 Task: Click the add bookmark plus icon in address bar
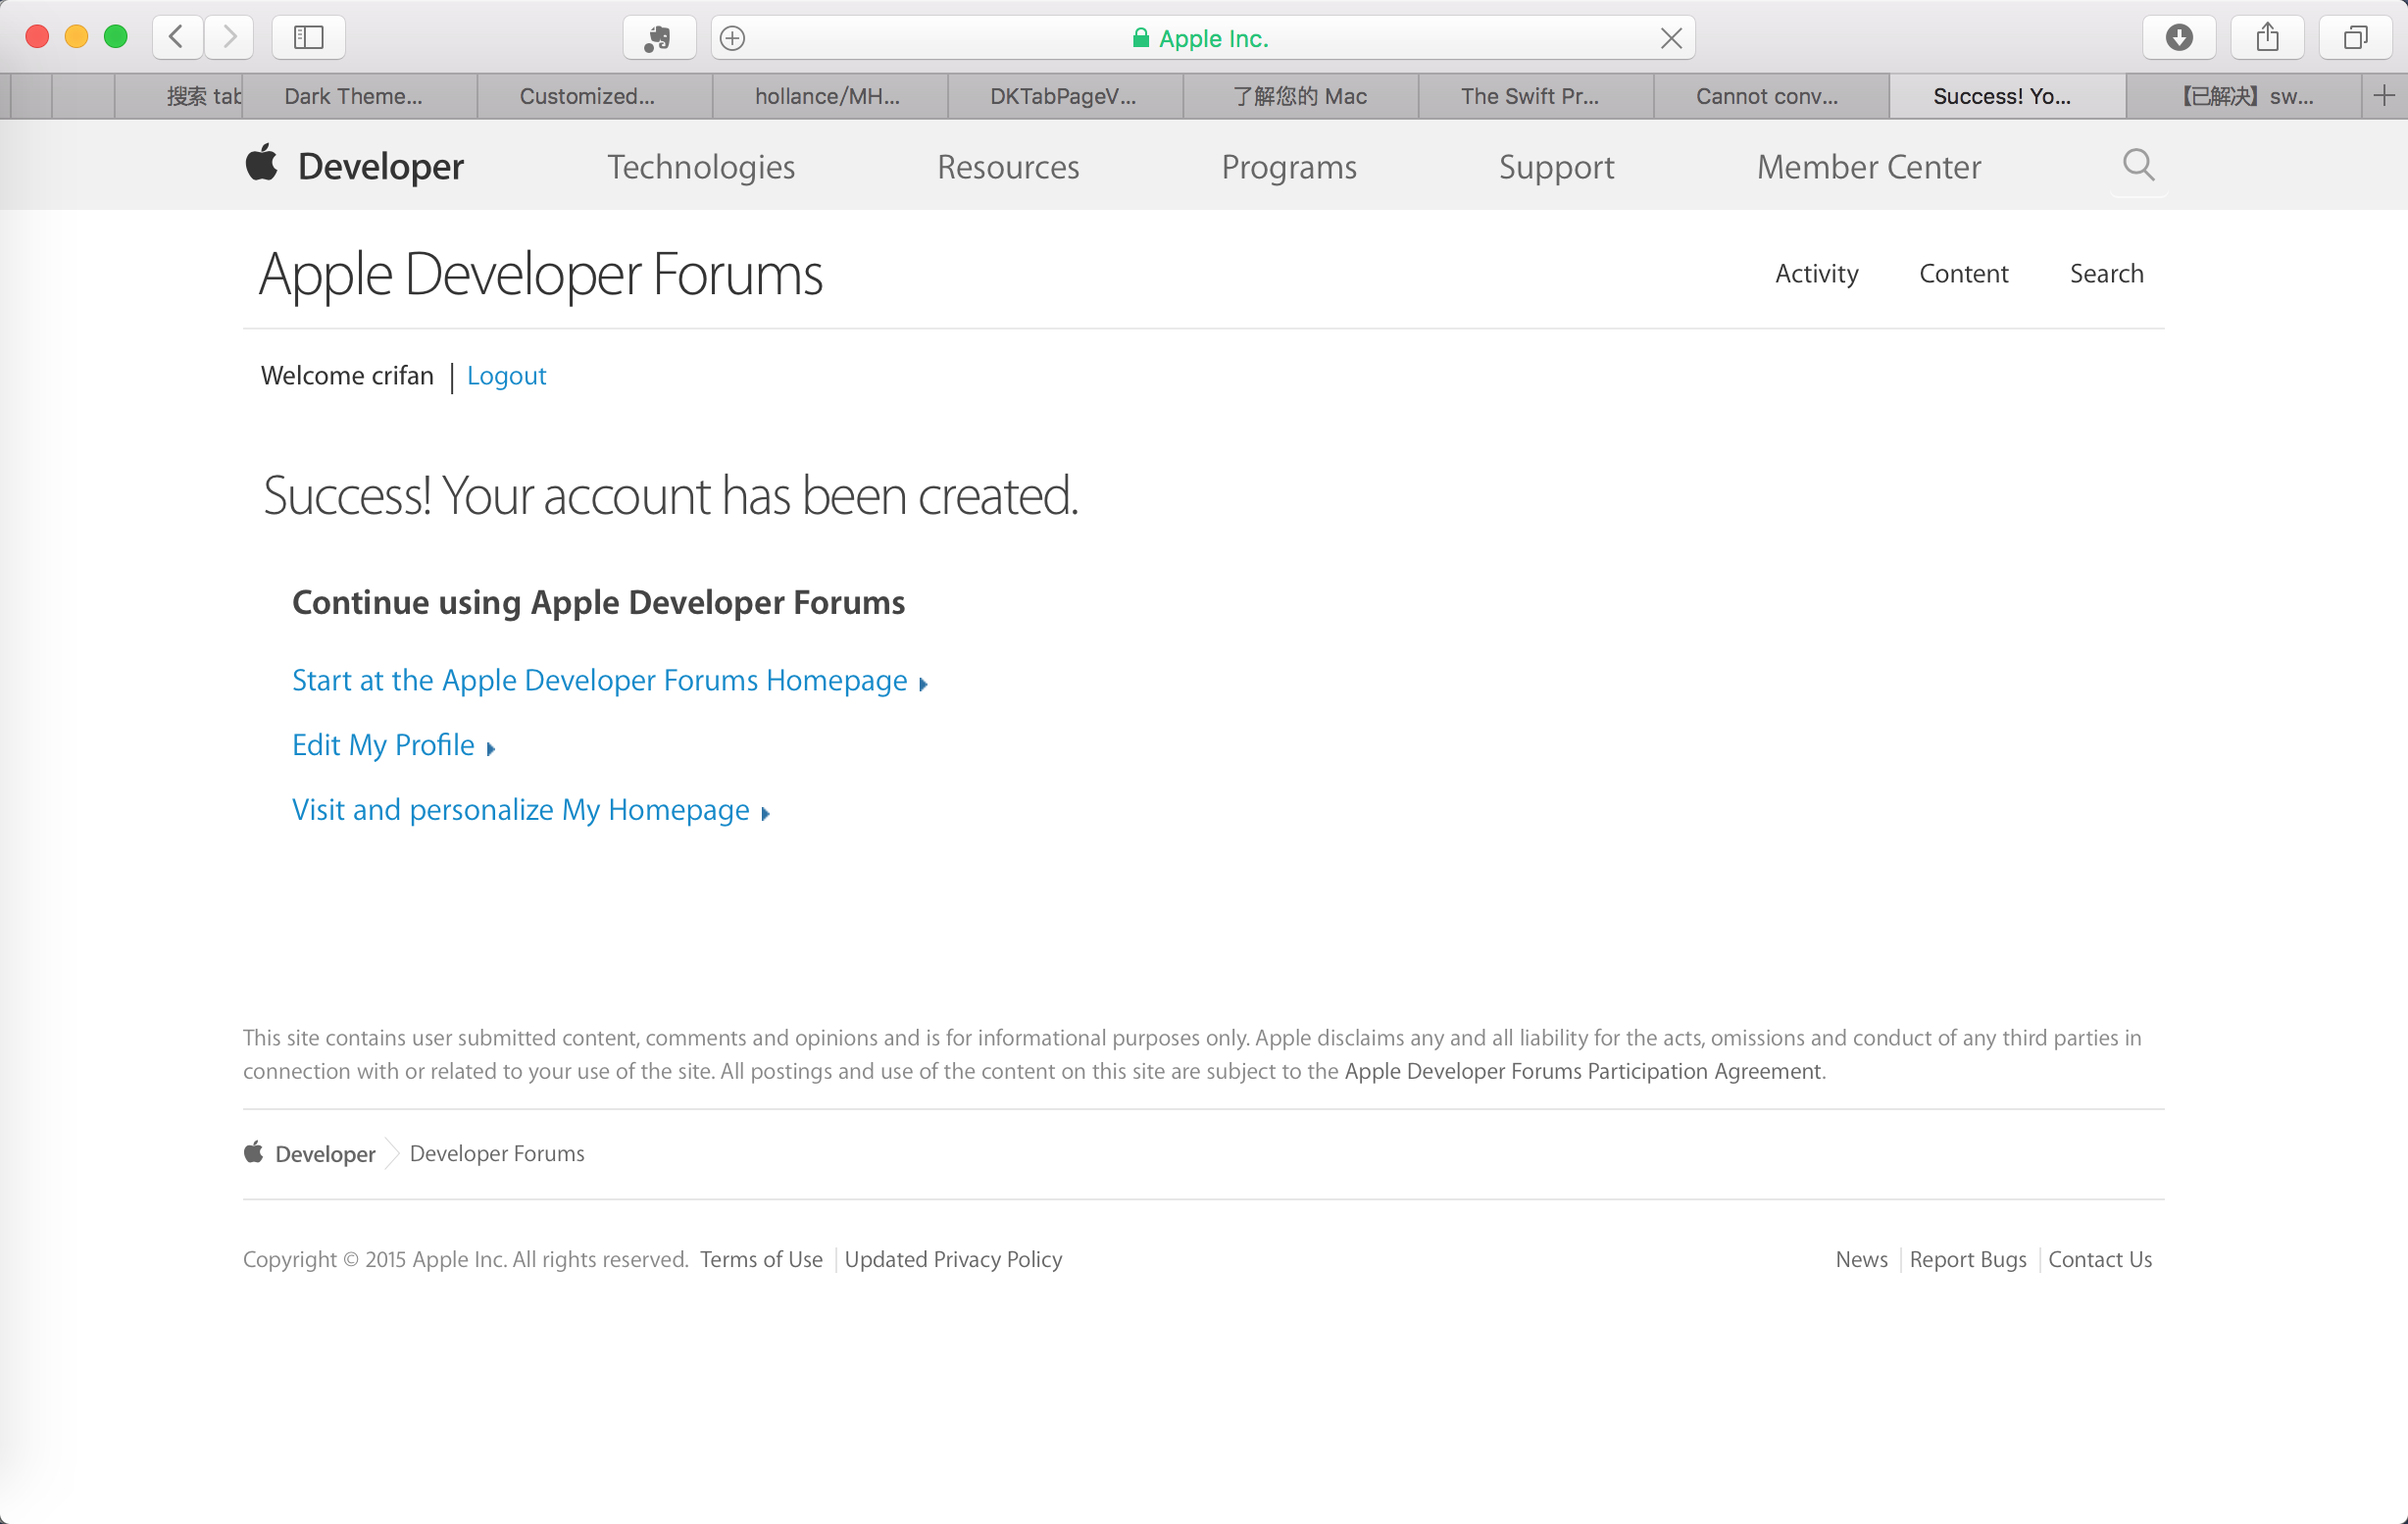[x=733, y=38]
